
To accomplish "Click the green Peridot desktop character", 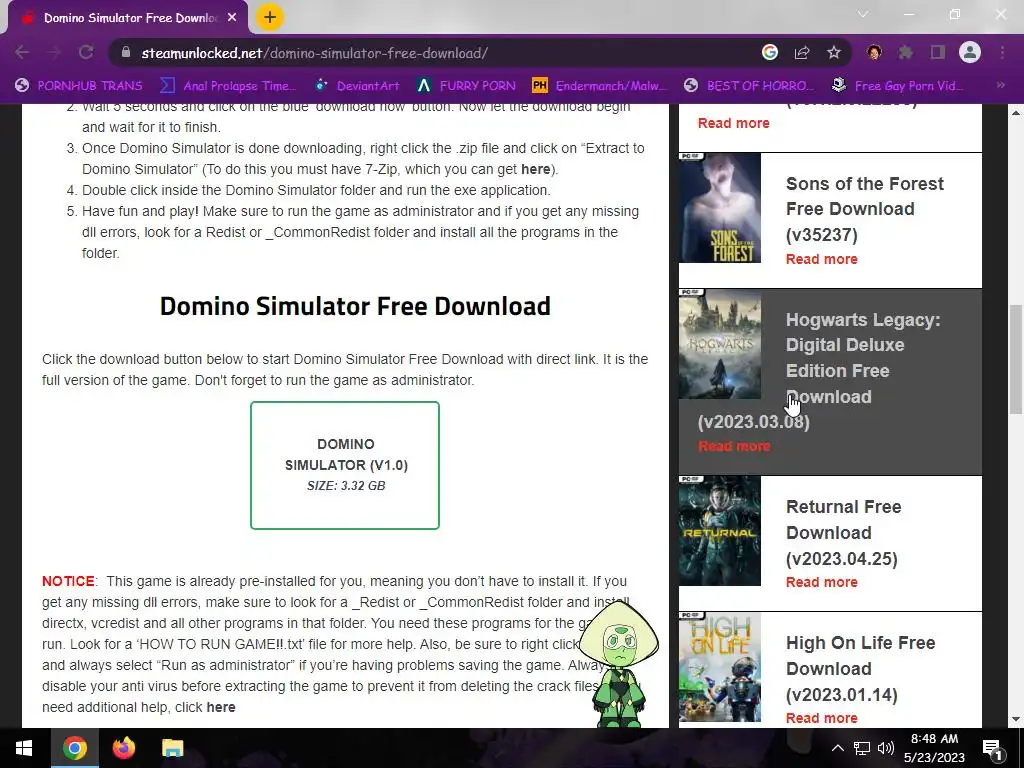I will (x=618, y=664).
